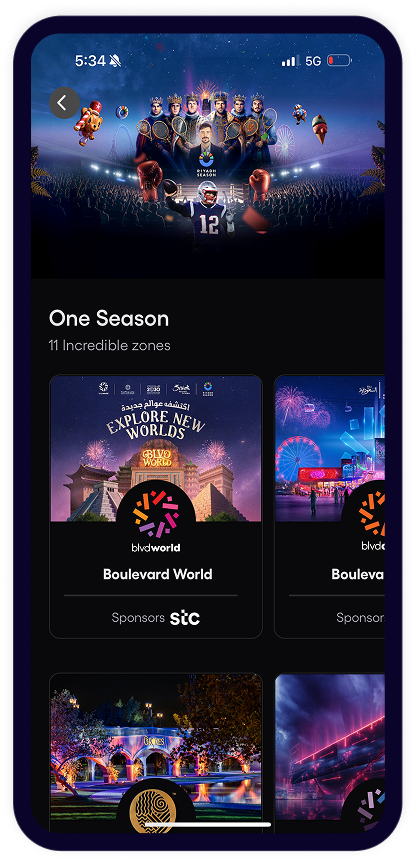Tap the cellular signal bars icon
This screenshot has height=862, width=416.
pyautogui.click(x=289, y=60)
